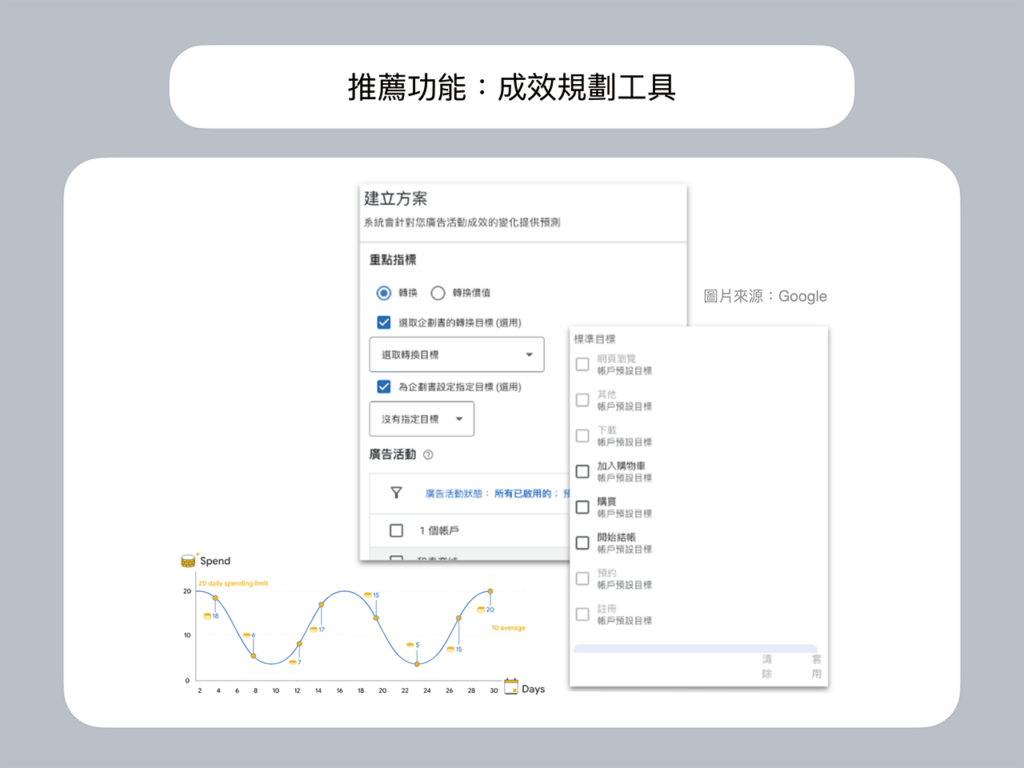Viewport: 1024px width, 768px height.
Task: Click the coin icon labeled 18
Action: click(207, 616)
